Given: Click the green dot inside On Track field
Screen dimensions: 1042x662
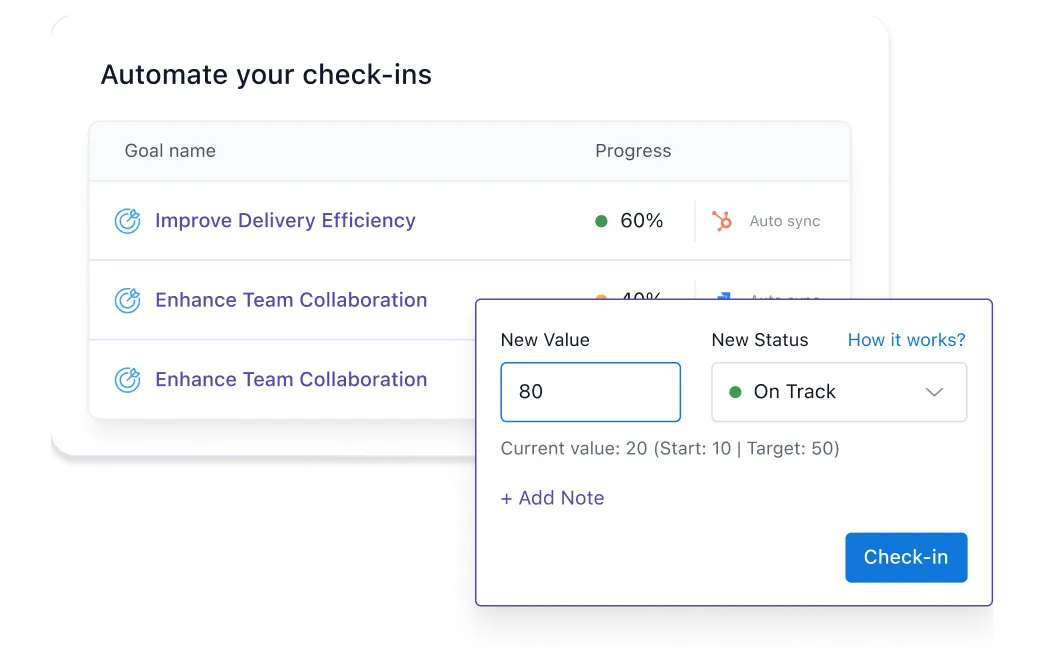Looking at the screenshot, I should 735,392.
